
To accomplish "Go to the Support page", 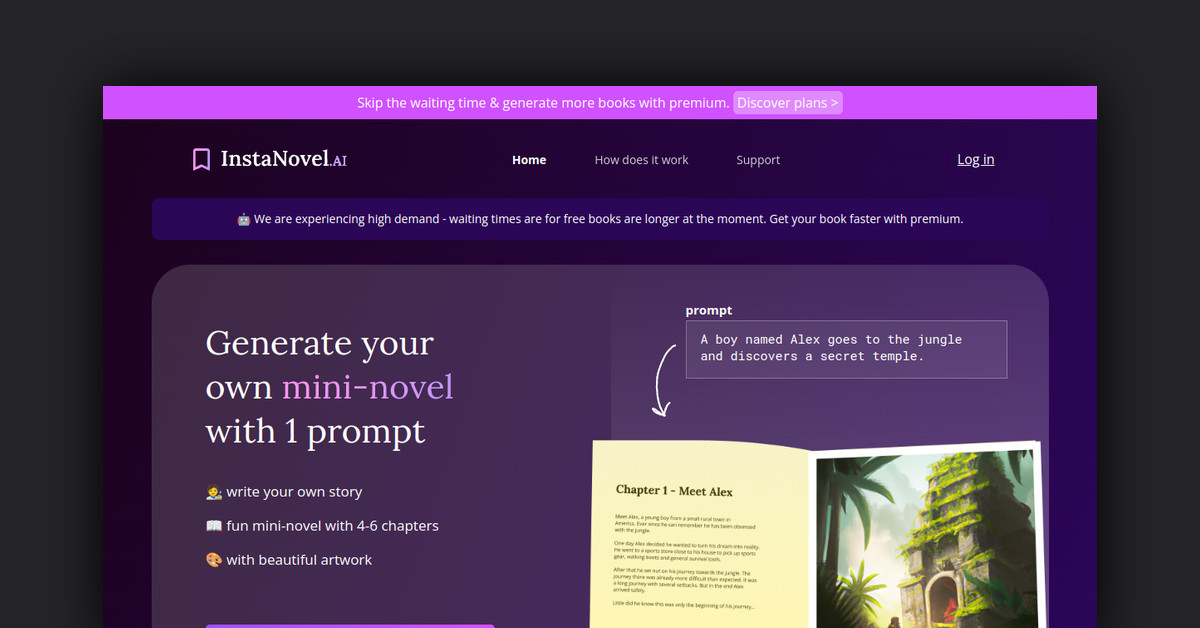I will coord(758,160).
